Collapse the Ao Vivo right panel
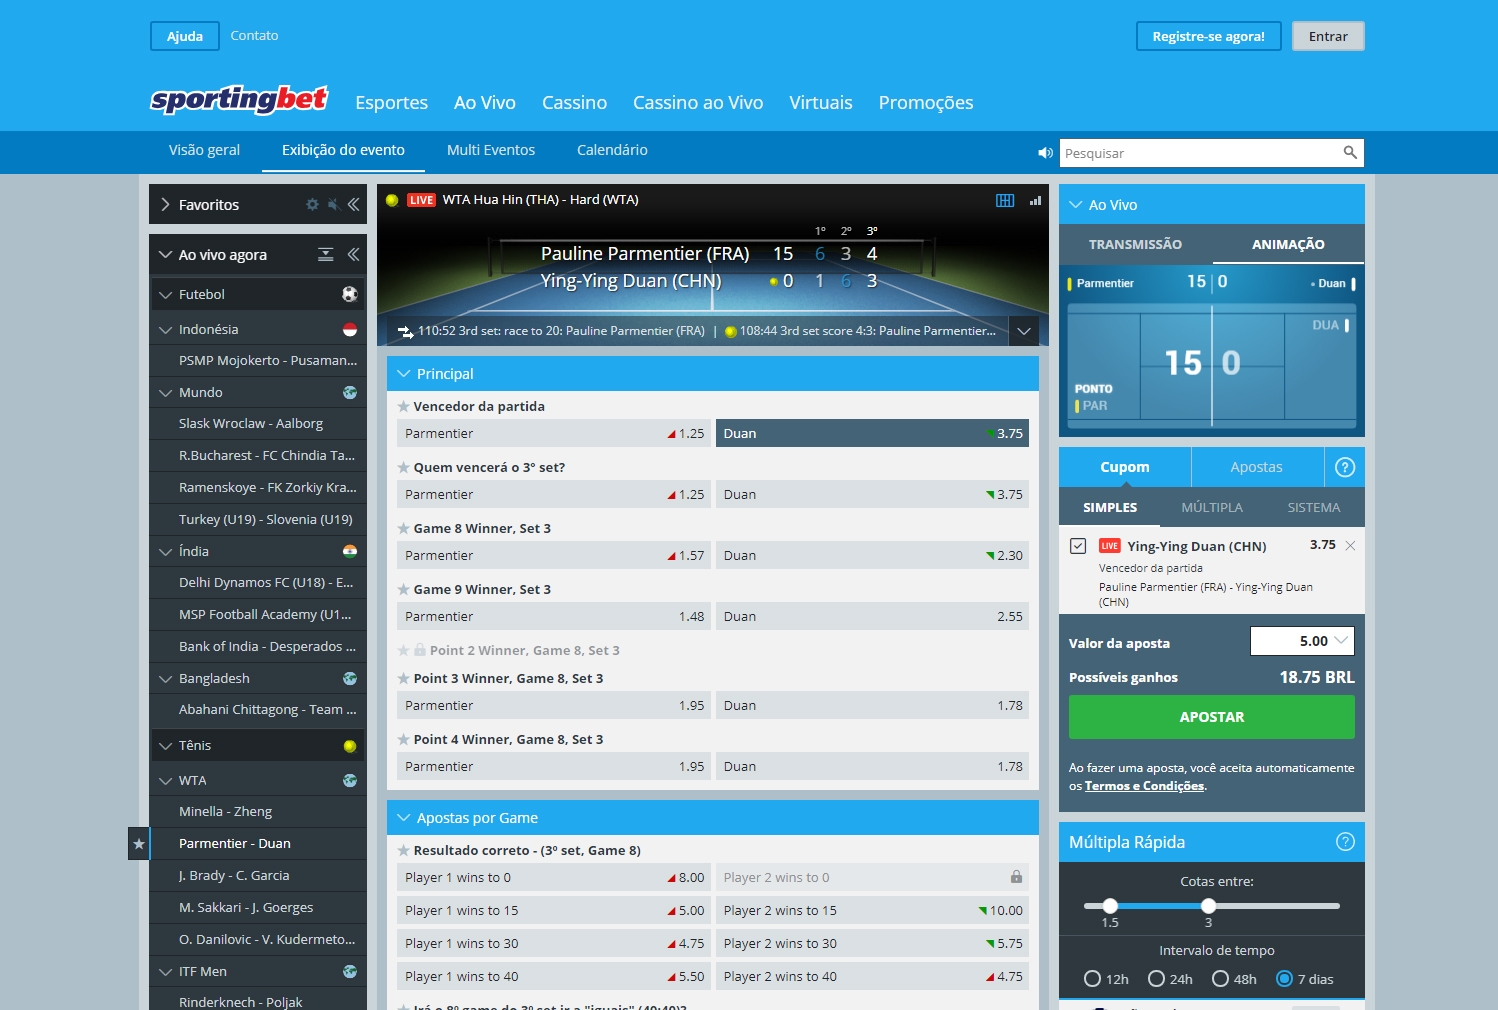 [1076, 204]
